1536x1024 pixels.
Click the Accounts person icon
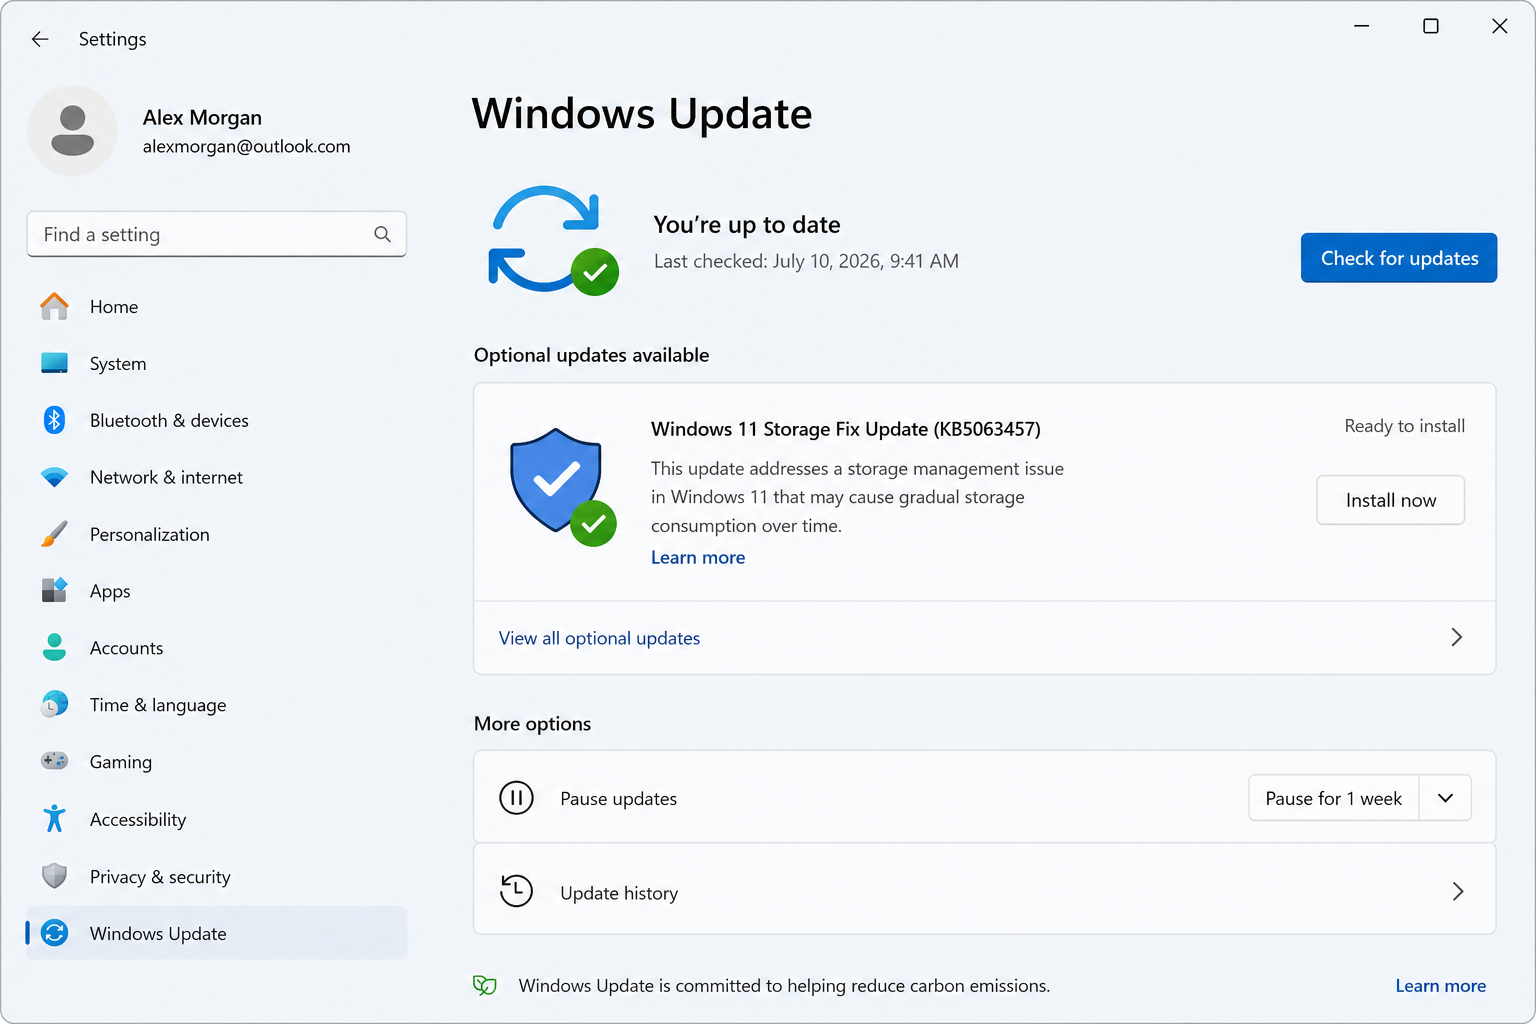coord(55,647)
